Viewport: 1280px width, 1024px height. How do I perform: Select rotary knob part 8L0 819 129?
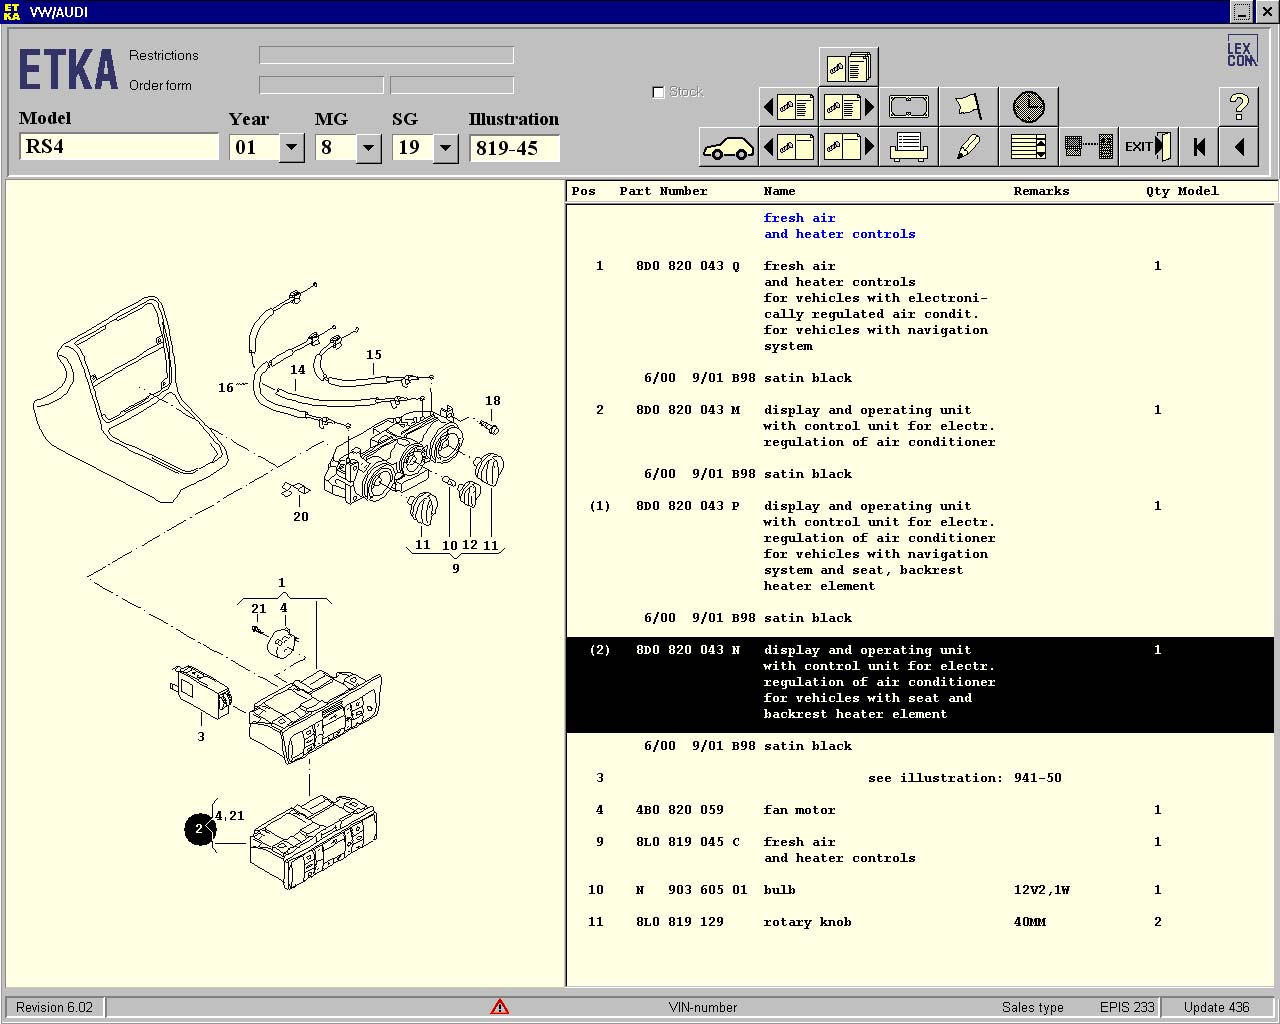(x=920, y=922)
